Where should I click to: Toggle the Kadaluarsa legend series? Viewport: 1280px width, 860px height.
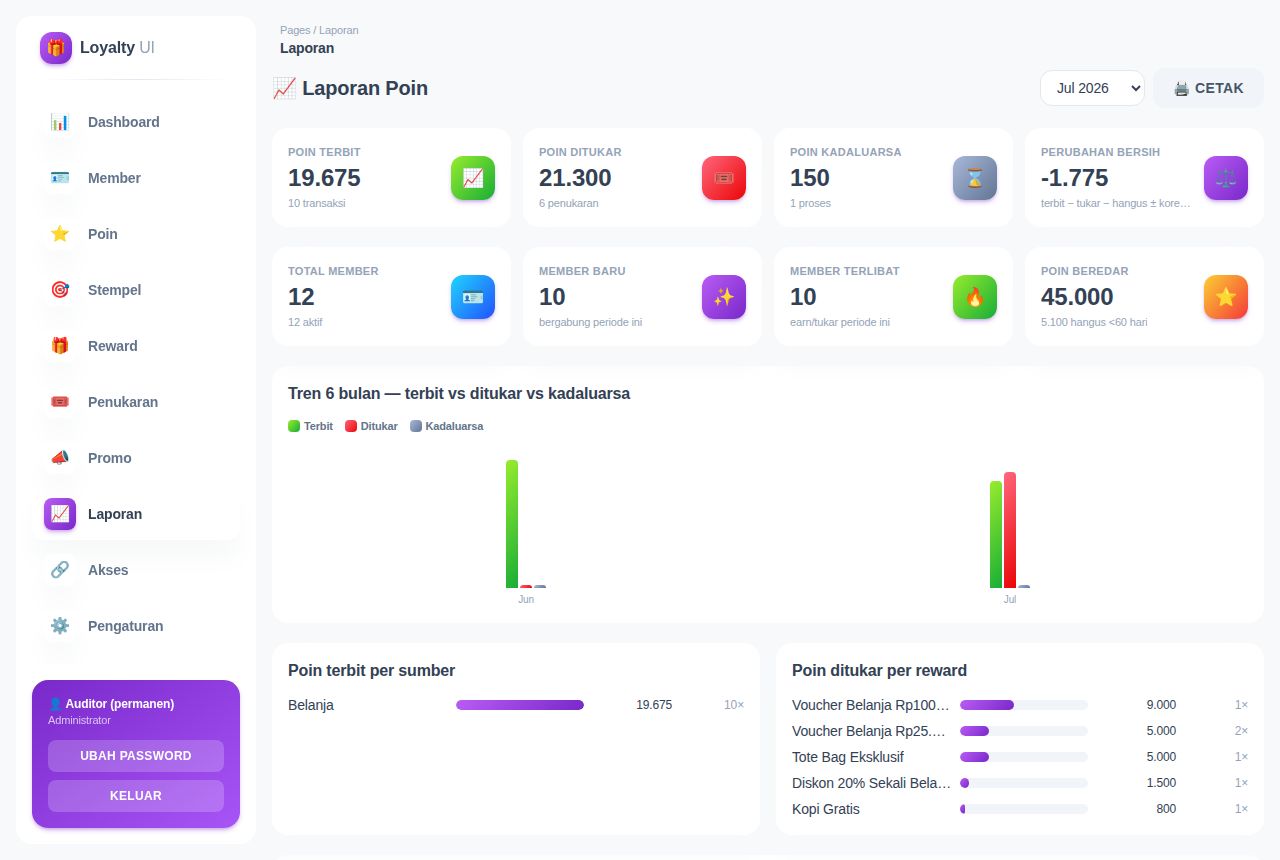pyautogui.click(x=447, y=426)
